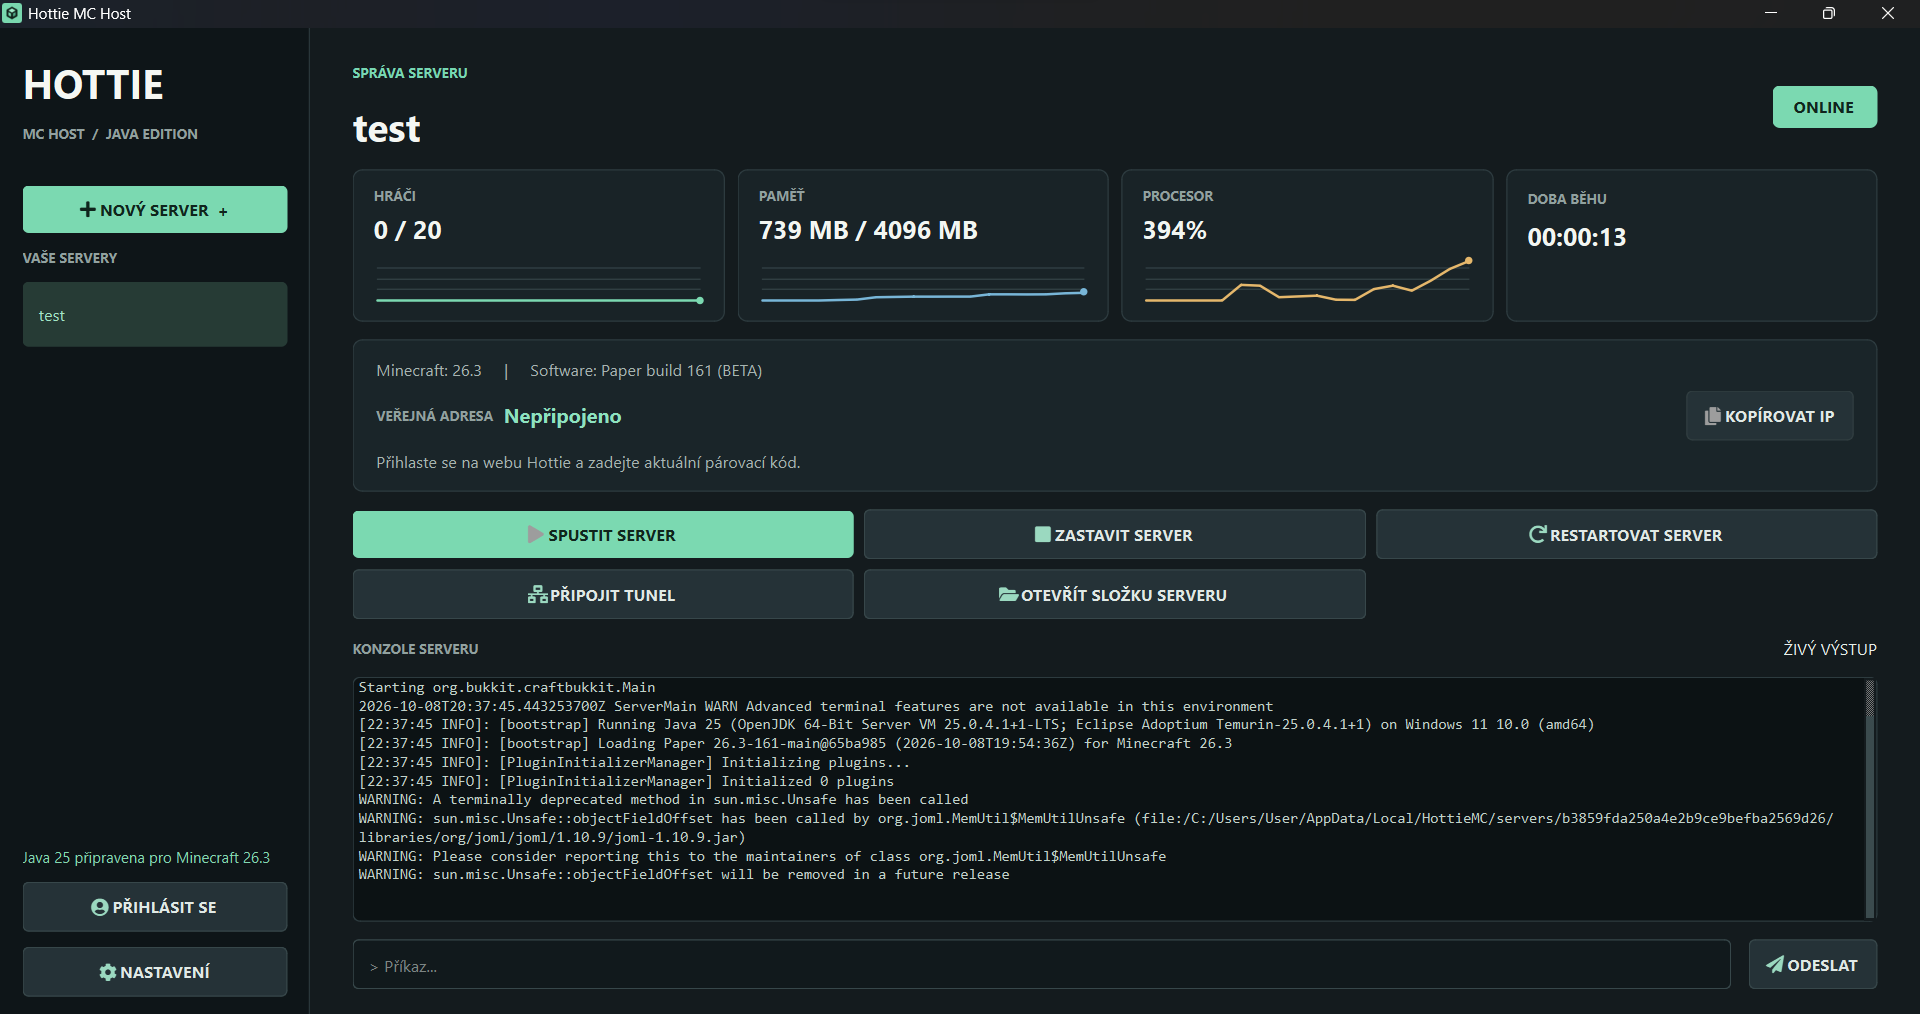Click the paper plane icon on Odeslat

click(1775, 965)
